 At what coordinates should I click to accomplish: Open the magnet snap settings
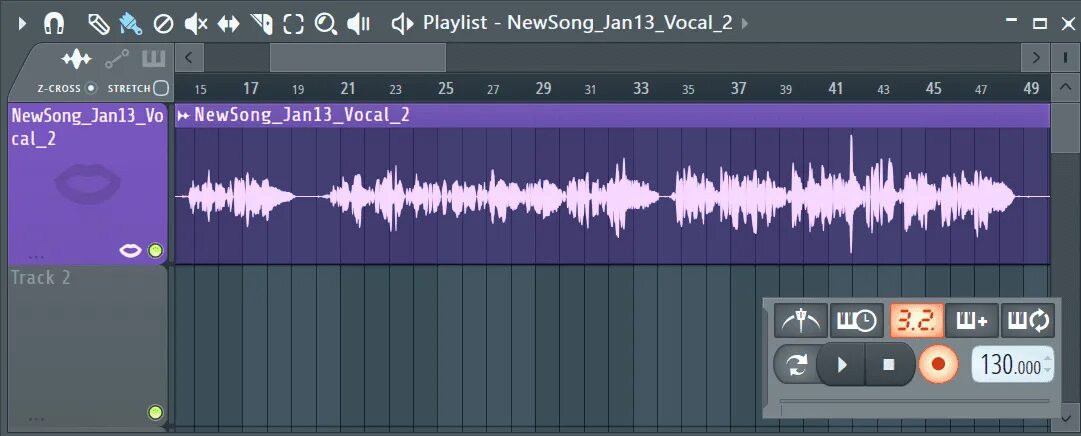click(54, 24)
